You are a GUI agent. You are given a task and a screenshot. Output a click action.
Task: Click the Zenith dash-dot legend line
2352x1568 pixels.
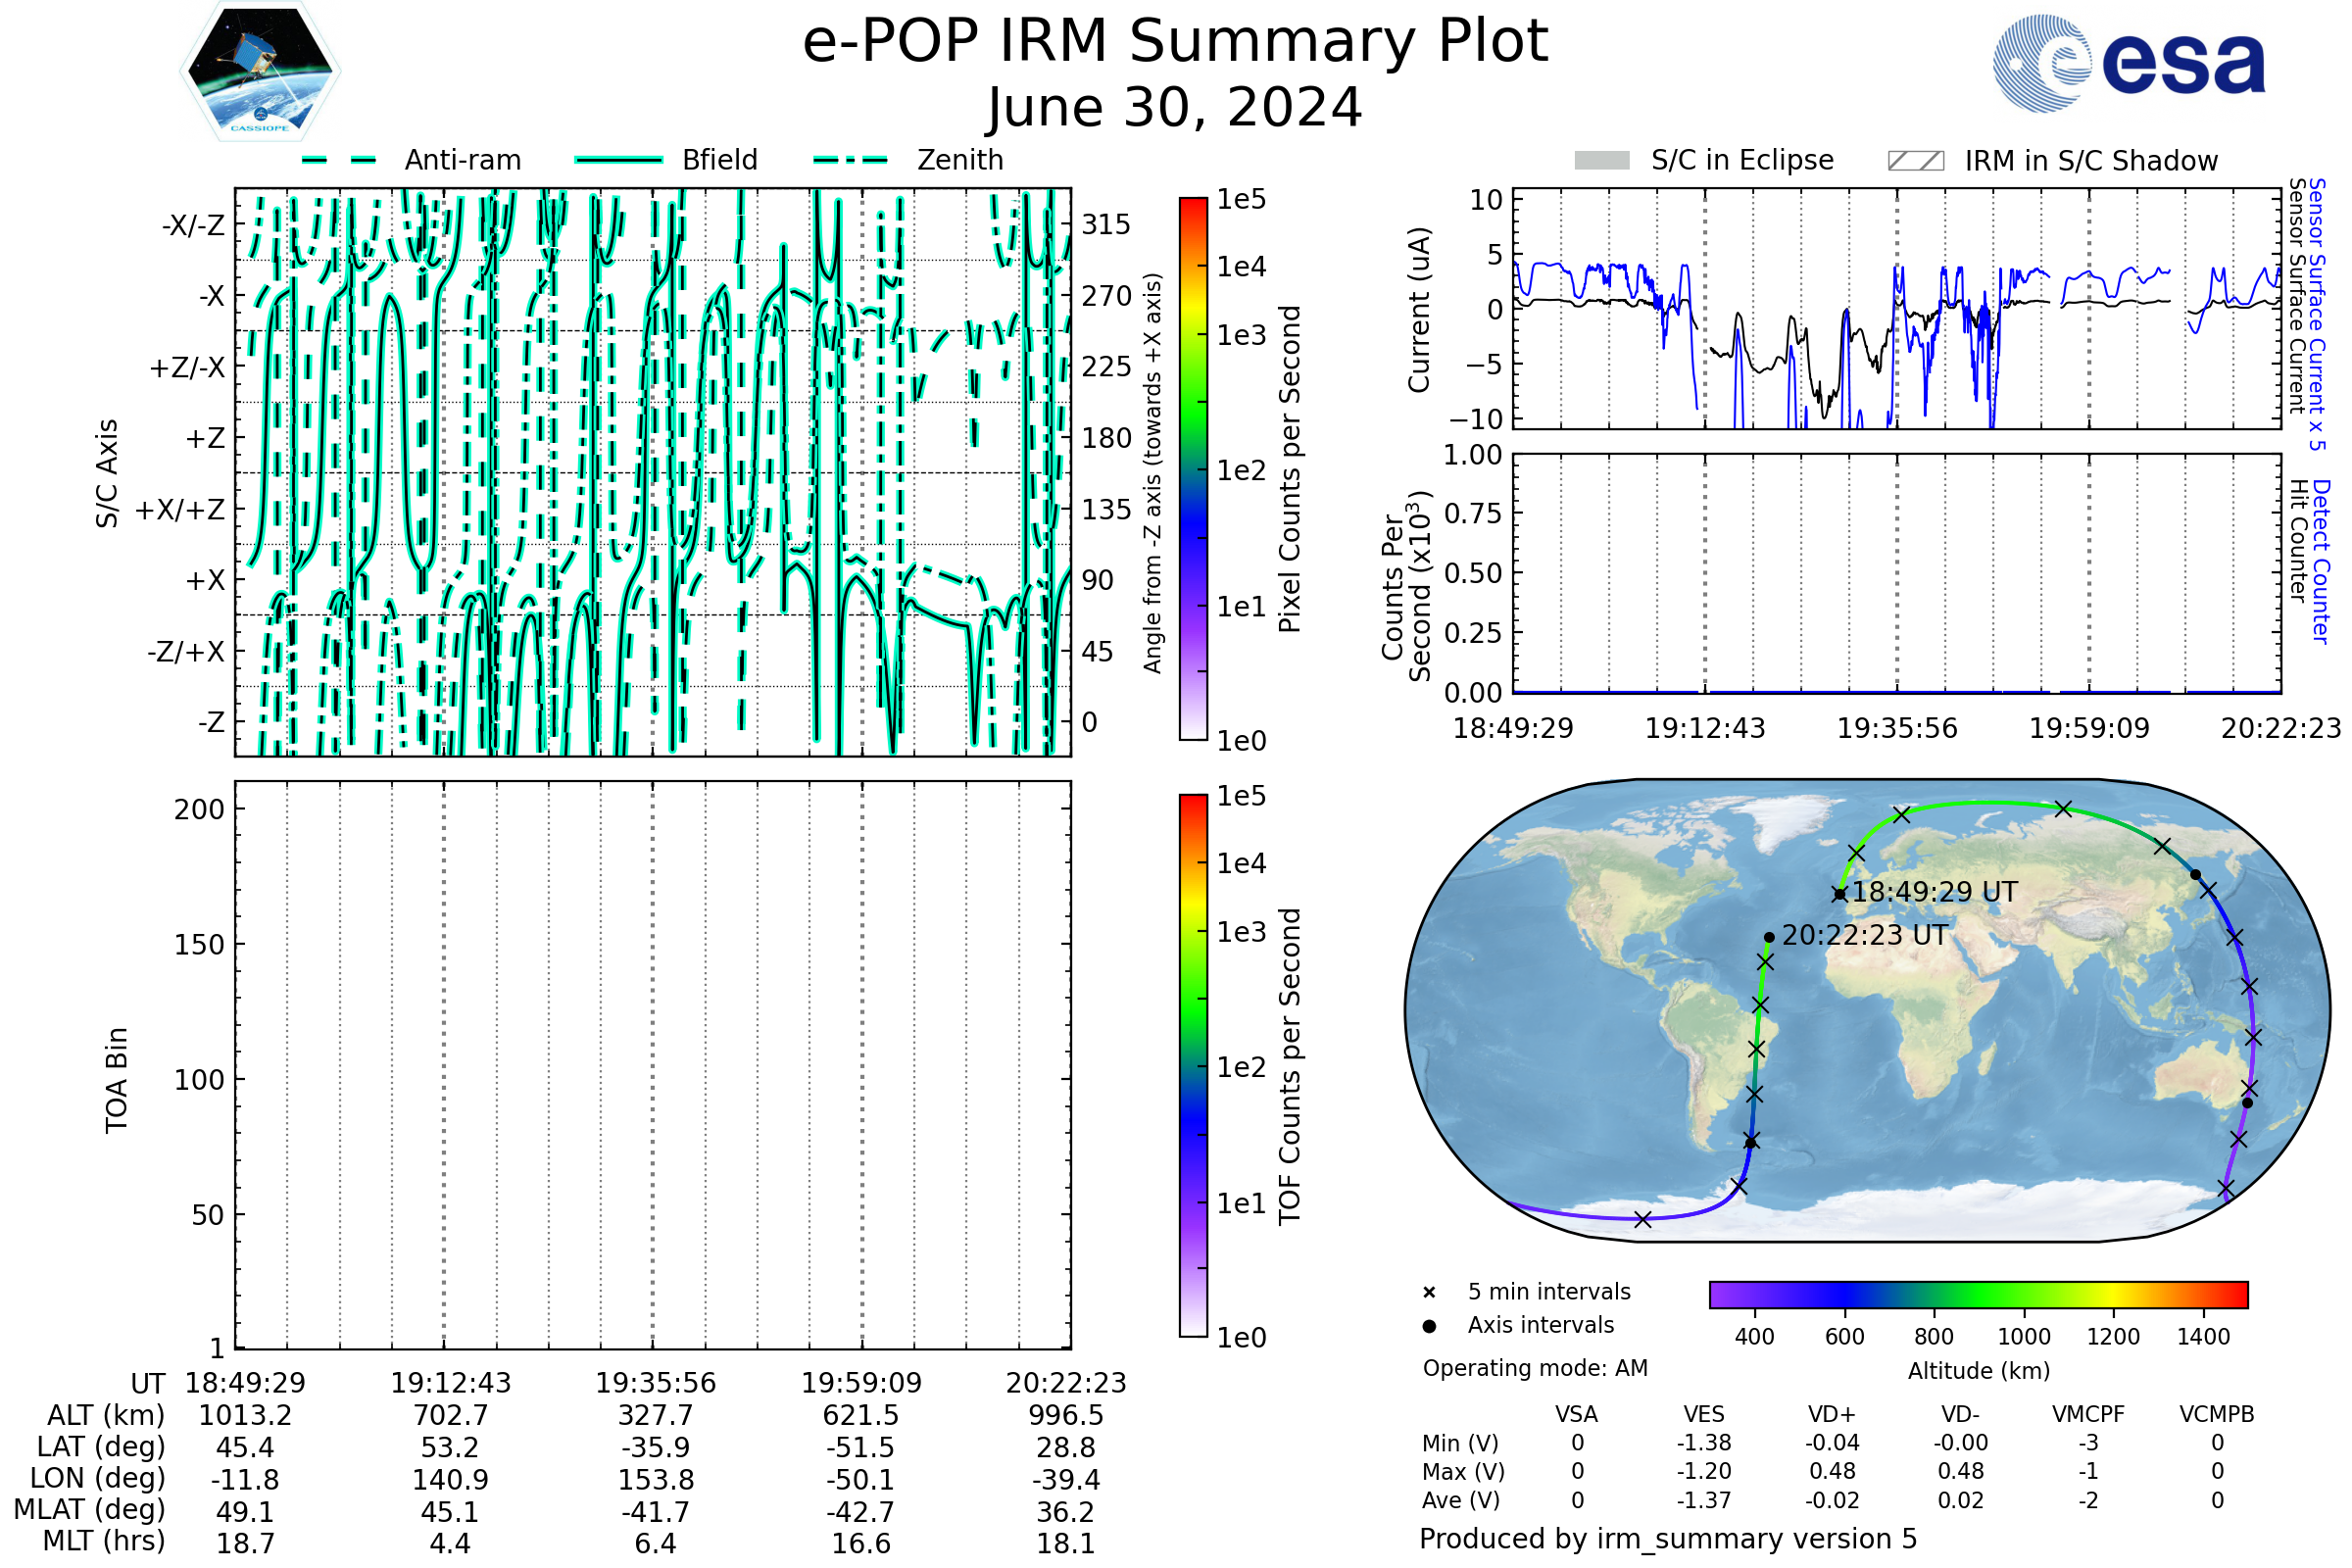coord(851,160)
